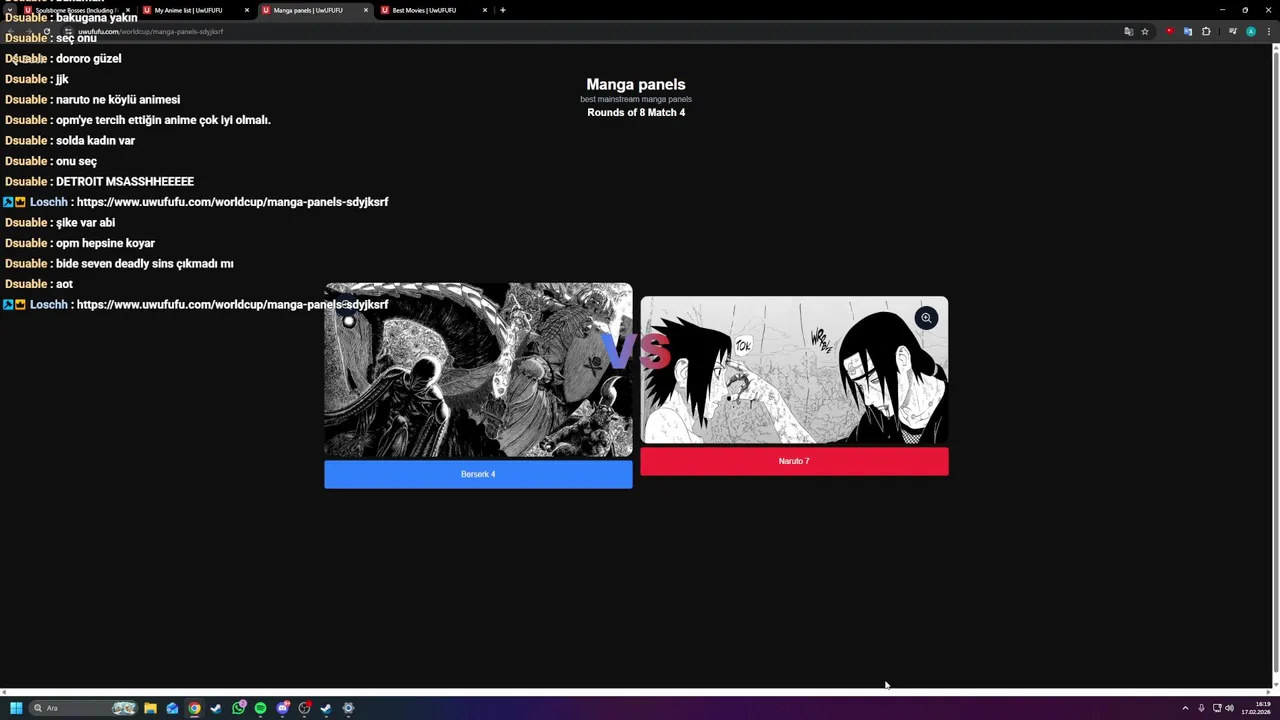This screenshot has height=720, width=1280.
Task: Vote for Naruto 7 red button
Action: coord(794,461)
